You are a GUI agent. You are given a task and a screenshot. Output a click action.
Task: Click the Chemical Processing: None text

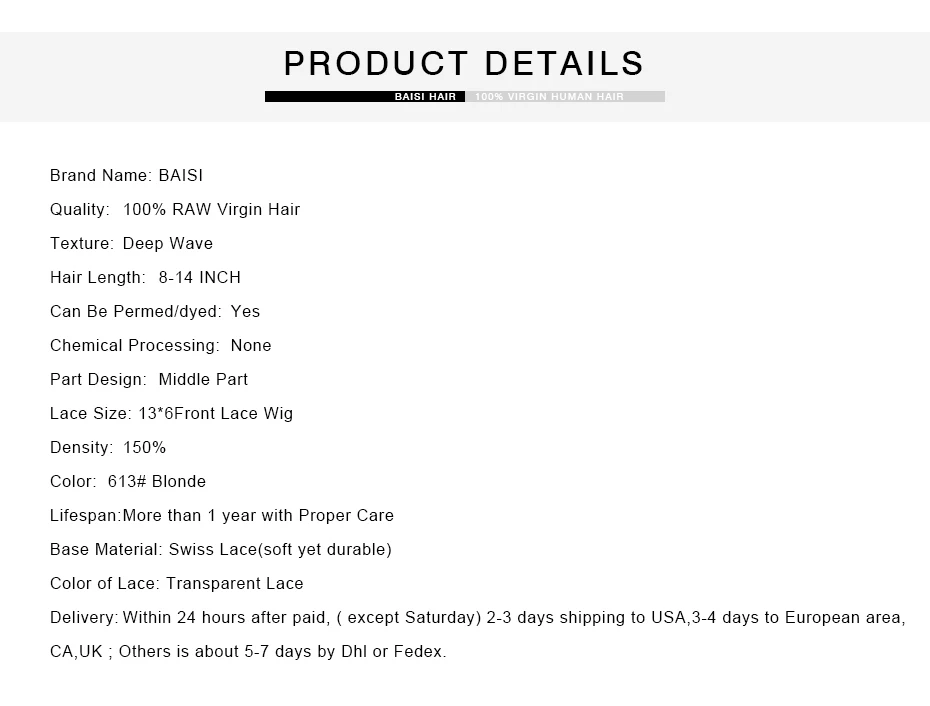point(161,345)
